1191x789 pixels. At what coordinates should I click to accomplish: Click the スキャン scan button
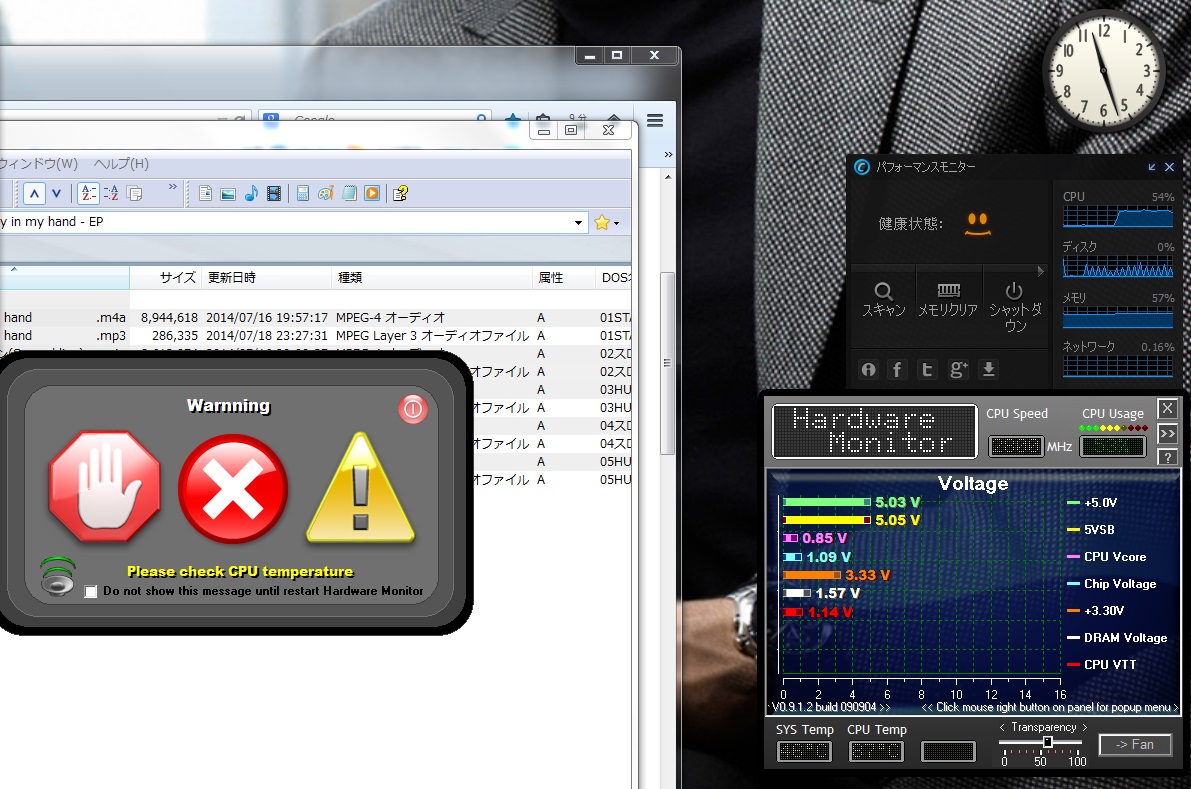coord(883,301)
